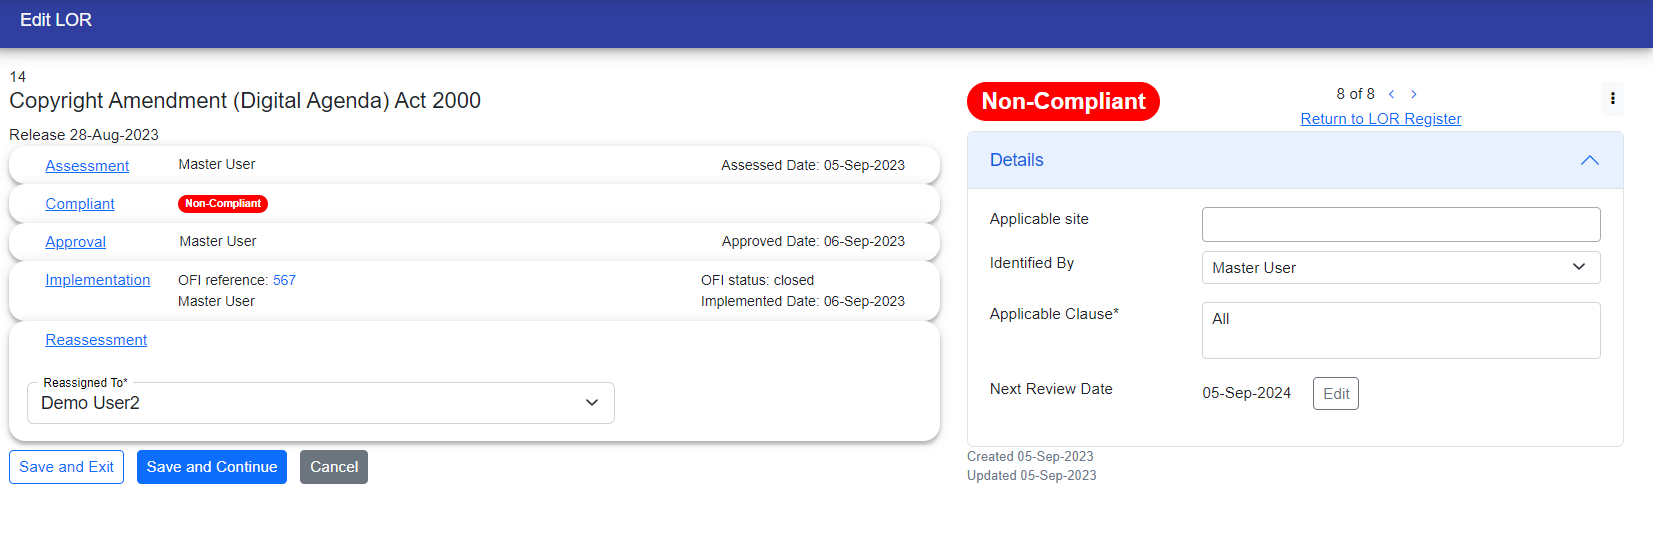Click Save and Exit button
The height and width of the screenshot is (535, 1653).
(x=66, y=467)
